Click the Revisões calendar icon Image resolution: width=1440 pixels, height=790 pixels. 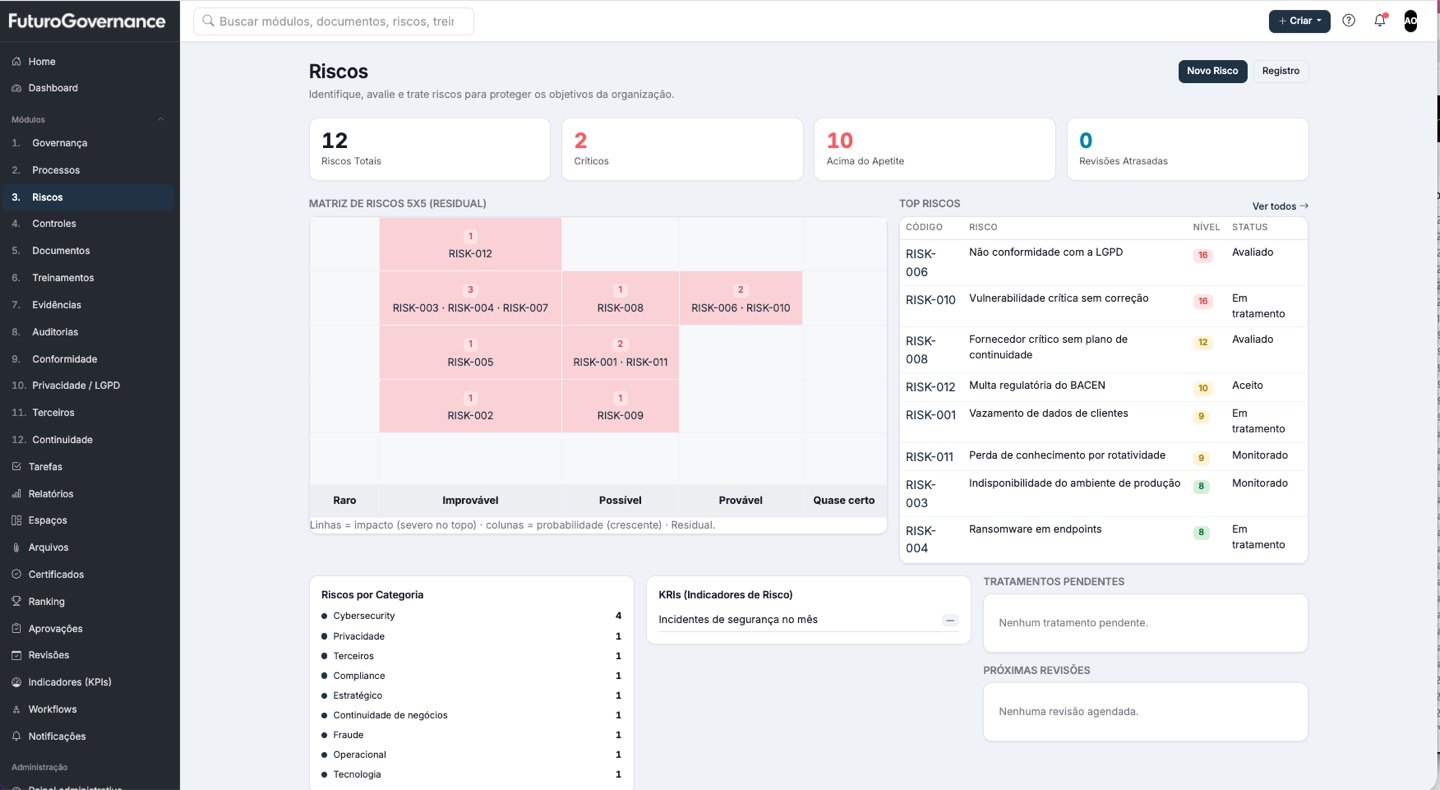click(x=16, y=656)
